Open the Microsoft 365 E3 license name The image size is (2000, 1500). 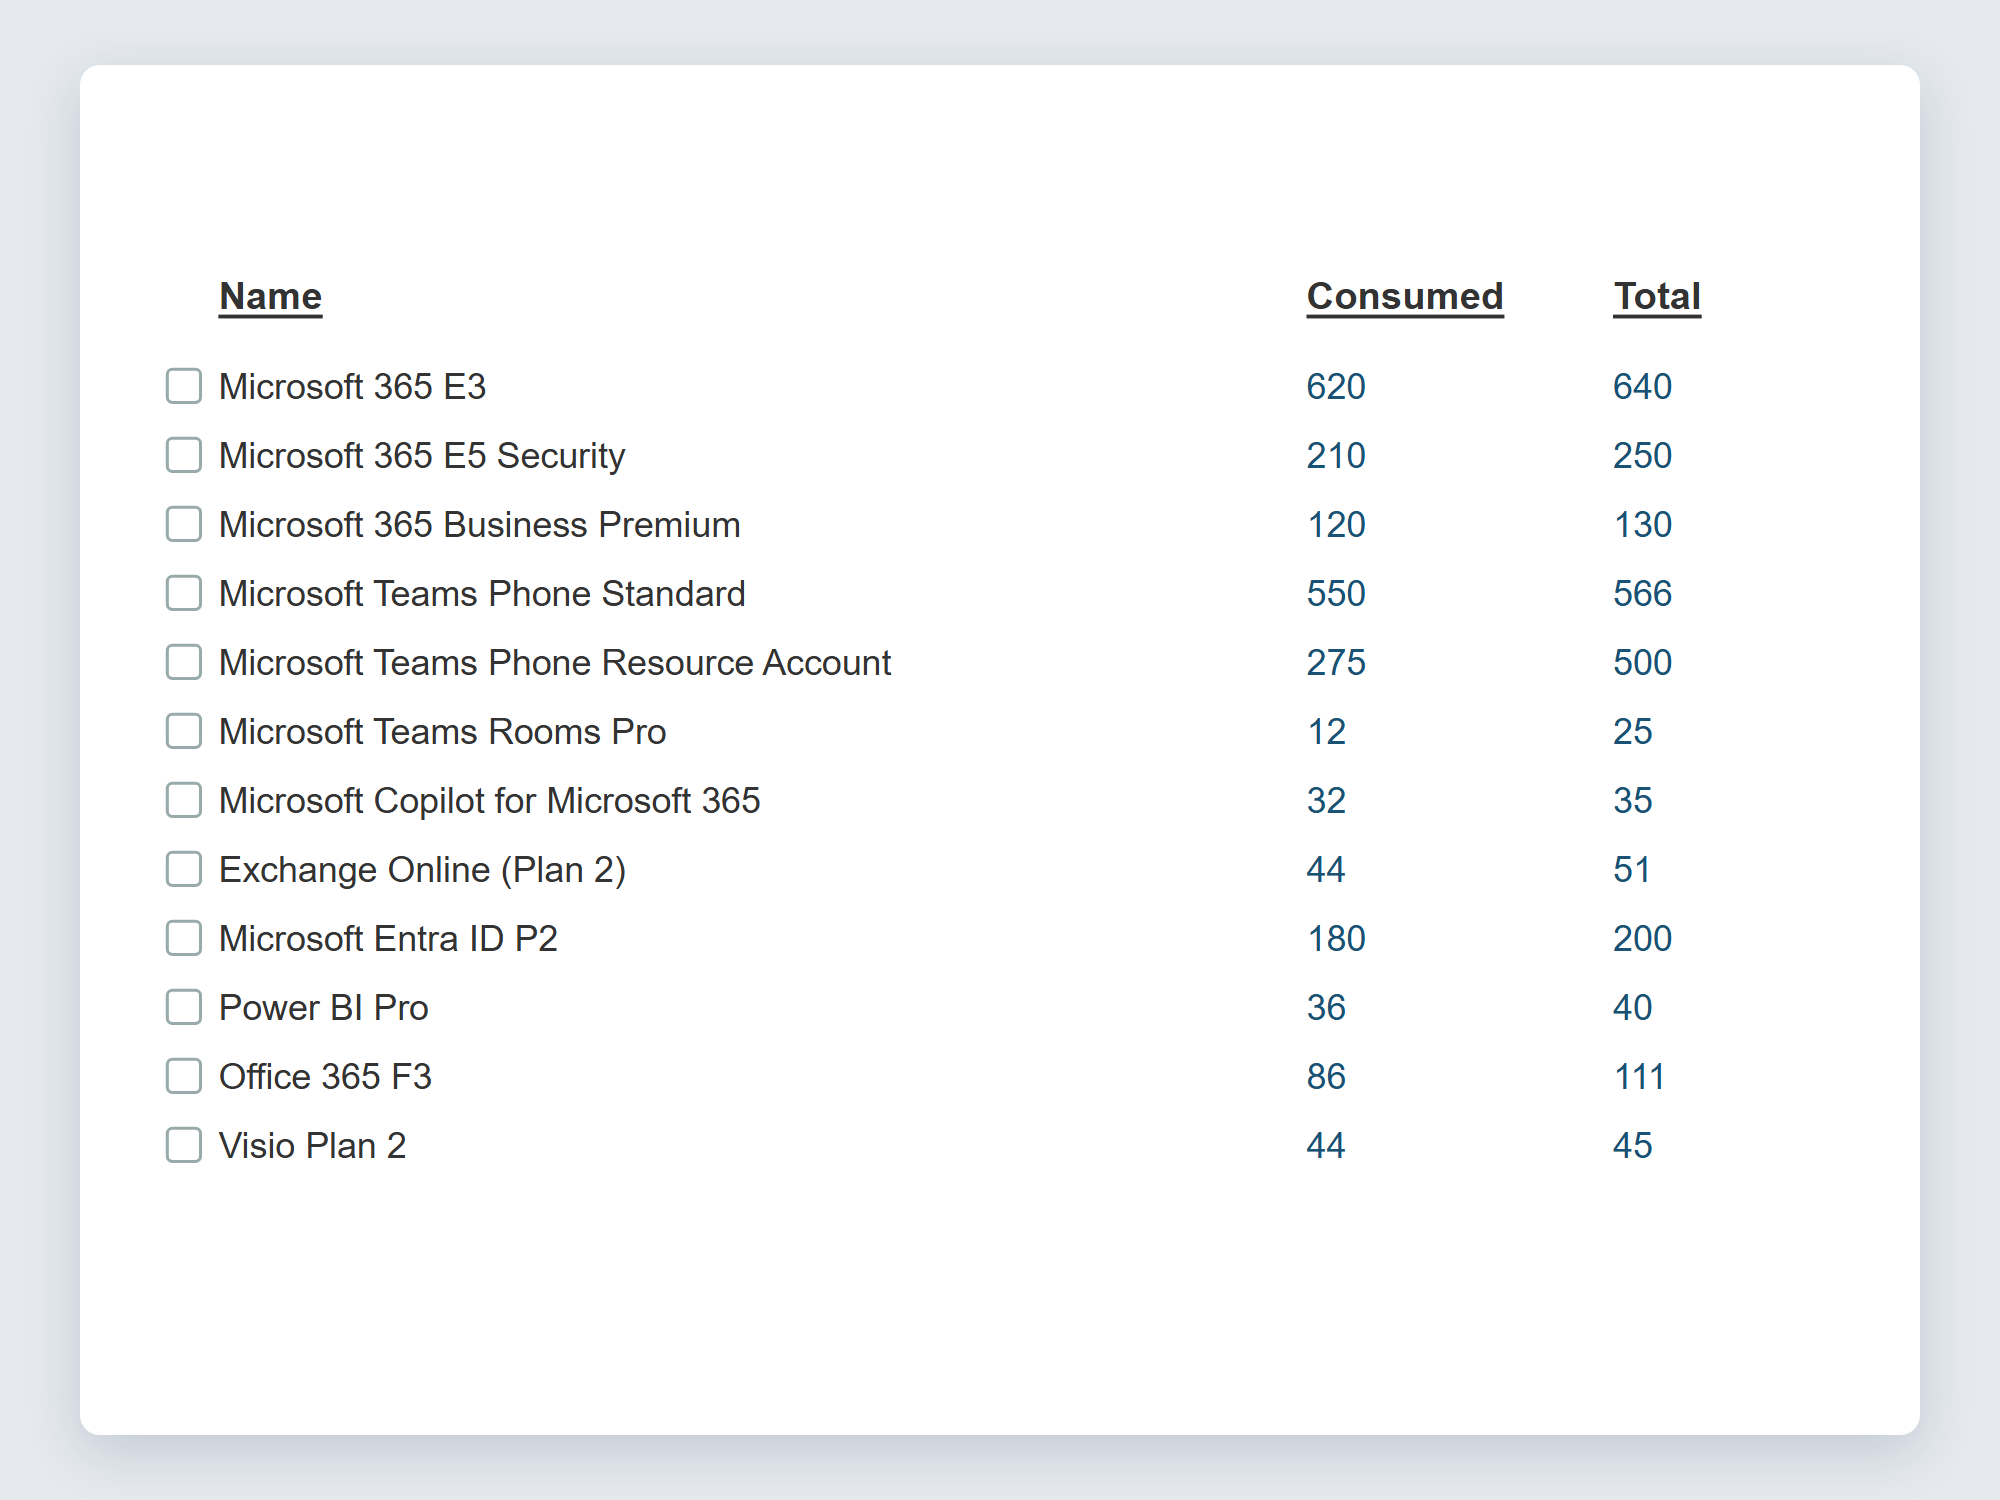[352, 387]
